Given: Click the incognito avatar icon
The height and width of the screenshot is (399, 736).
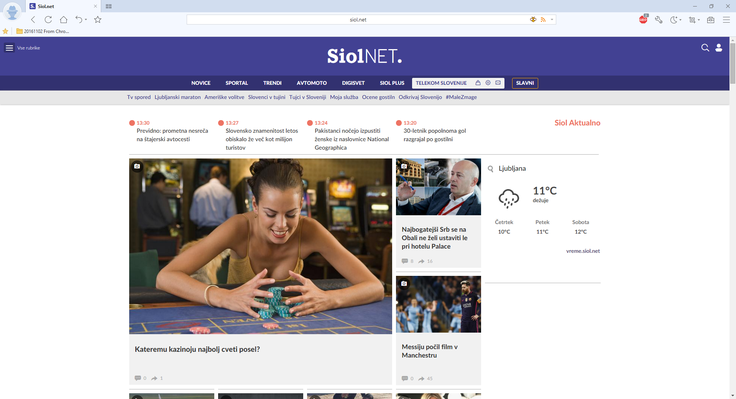Looking at the screenshot, I should point(12,12).
